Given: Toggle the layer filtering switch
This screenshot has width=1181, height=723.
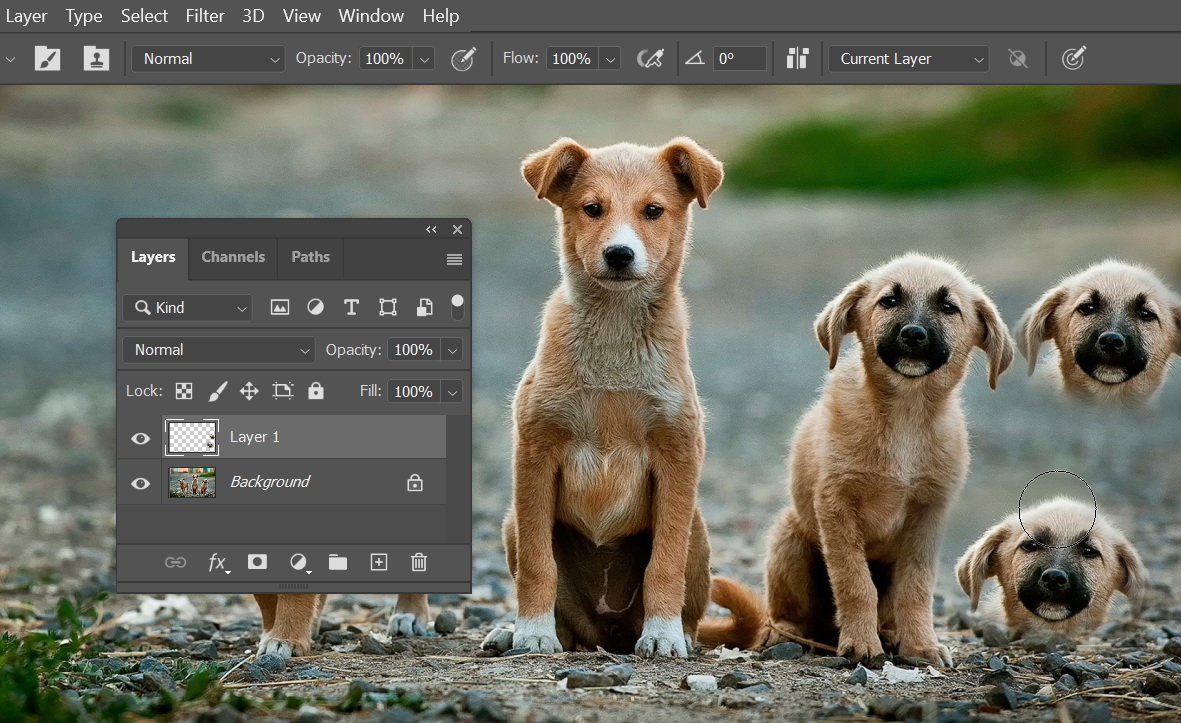Looking at the screenshot, I should click(x=457, y=306).
